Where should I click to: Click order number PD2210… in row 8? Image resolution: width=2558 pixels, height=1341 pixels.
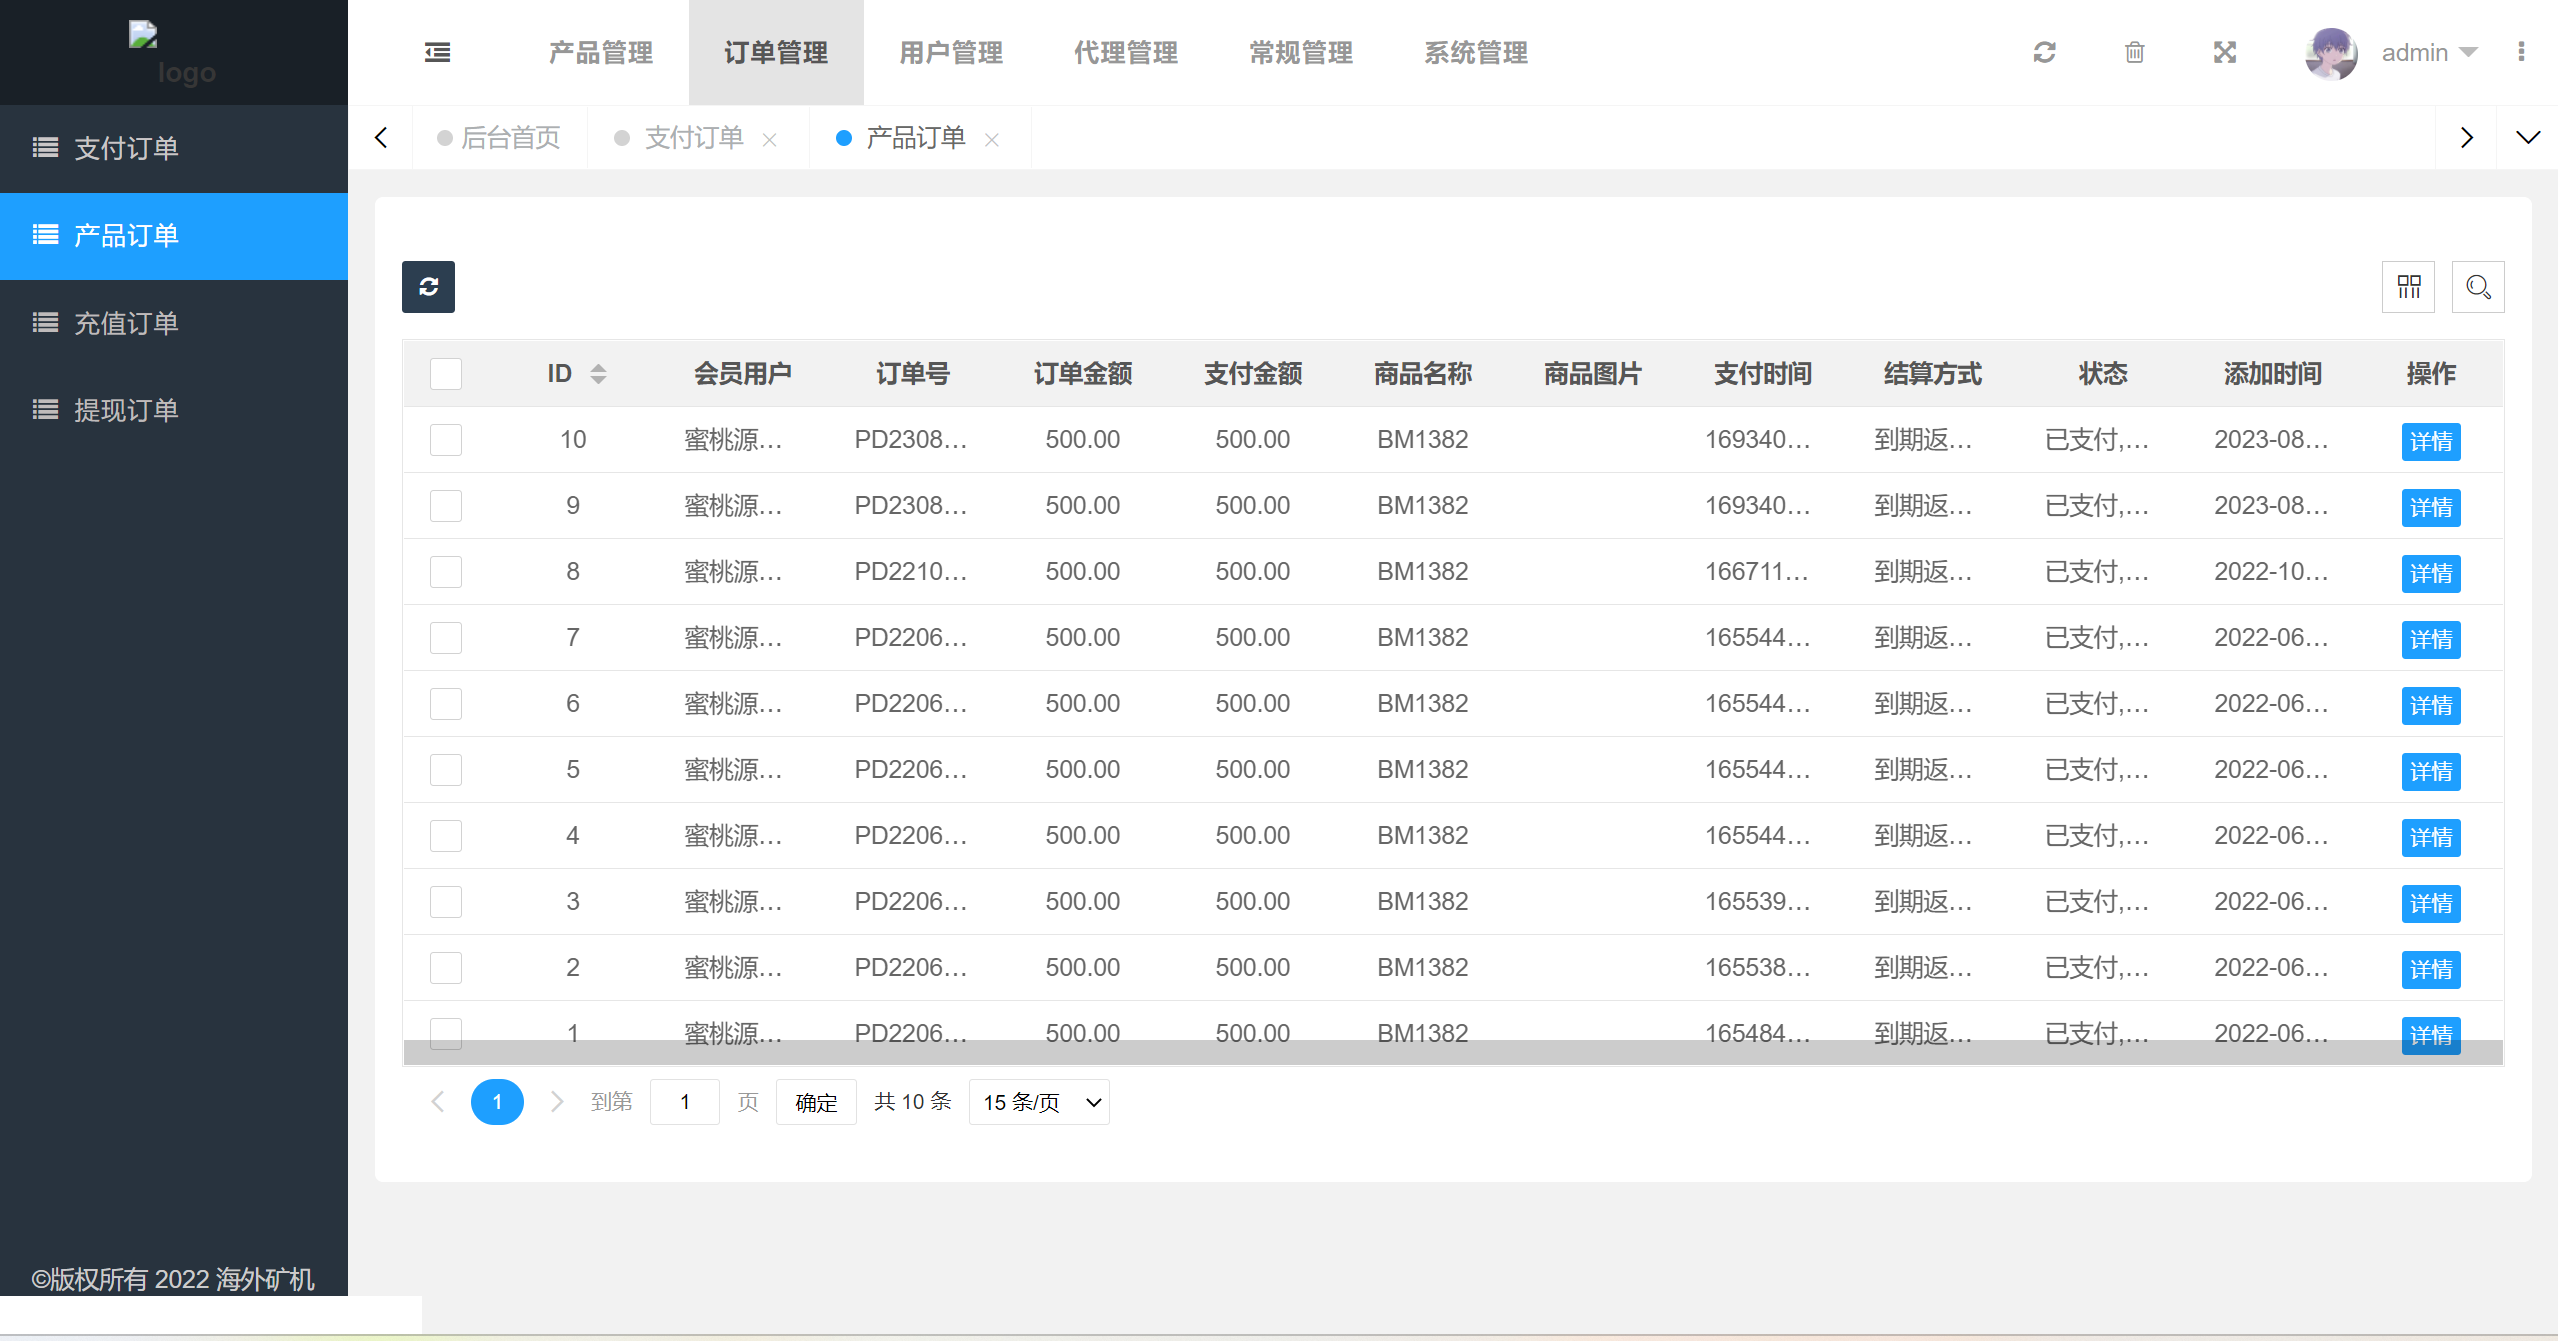(910, 572)
